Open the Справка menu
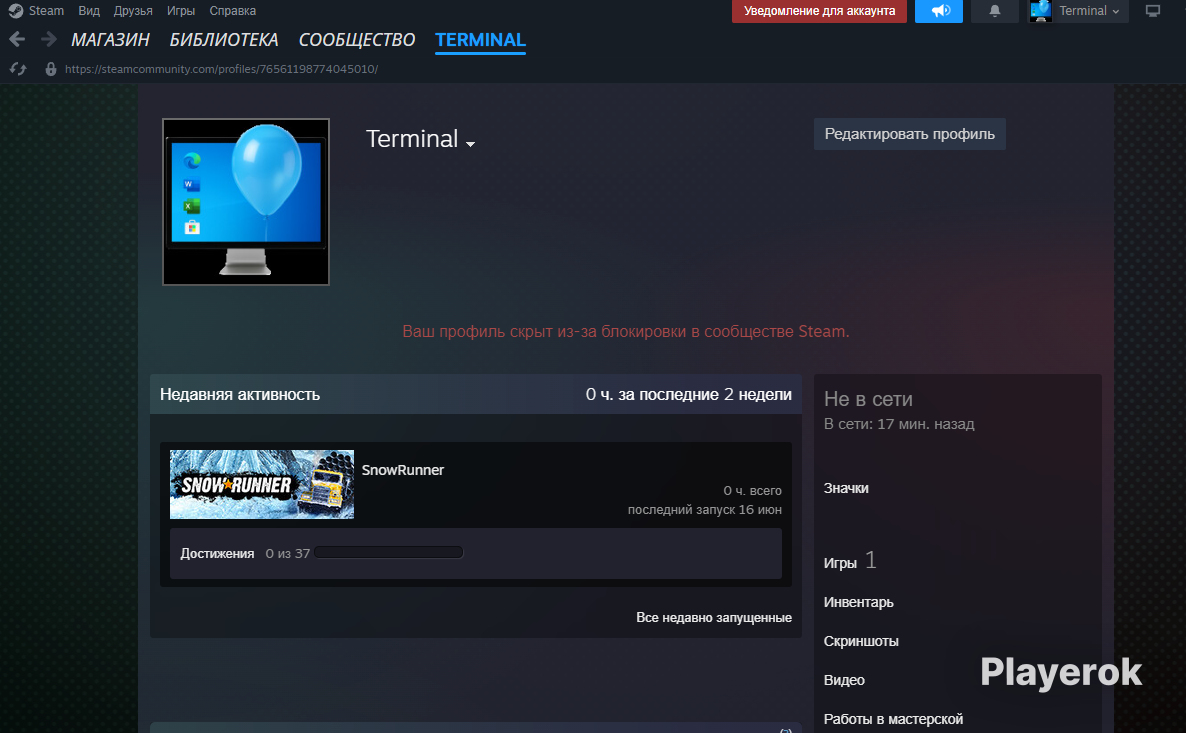1186x733 pixels. click(x=232, y=11)
